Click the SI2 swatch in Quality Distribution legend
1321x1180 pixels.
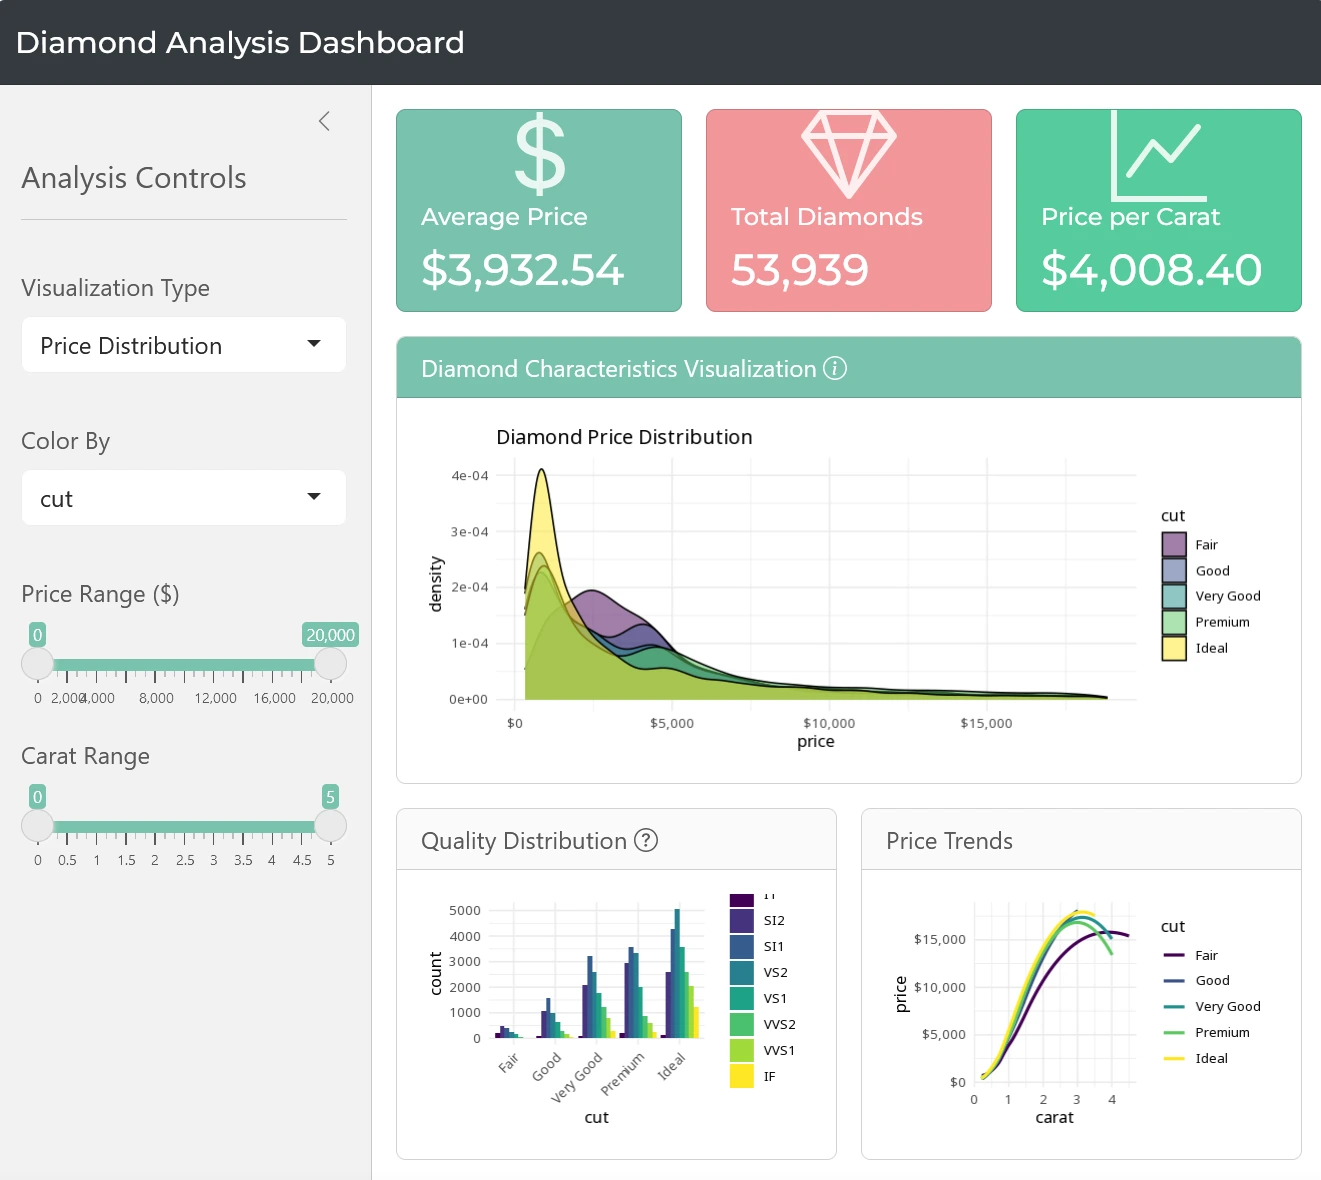(x=742, y=920)
